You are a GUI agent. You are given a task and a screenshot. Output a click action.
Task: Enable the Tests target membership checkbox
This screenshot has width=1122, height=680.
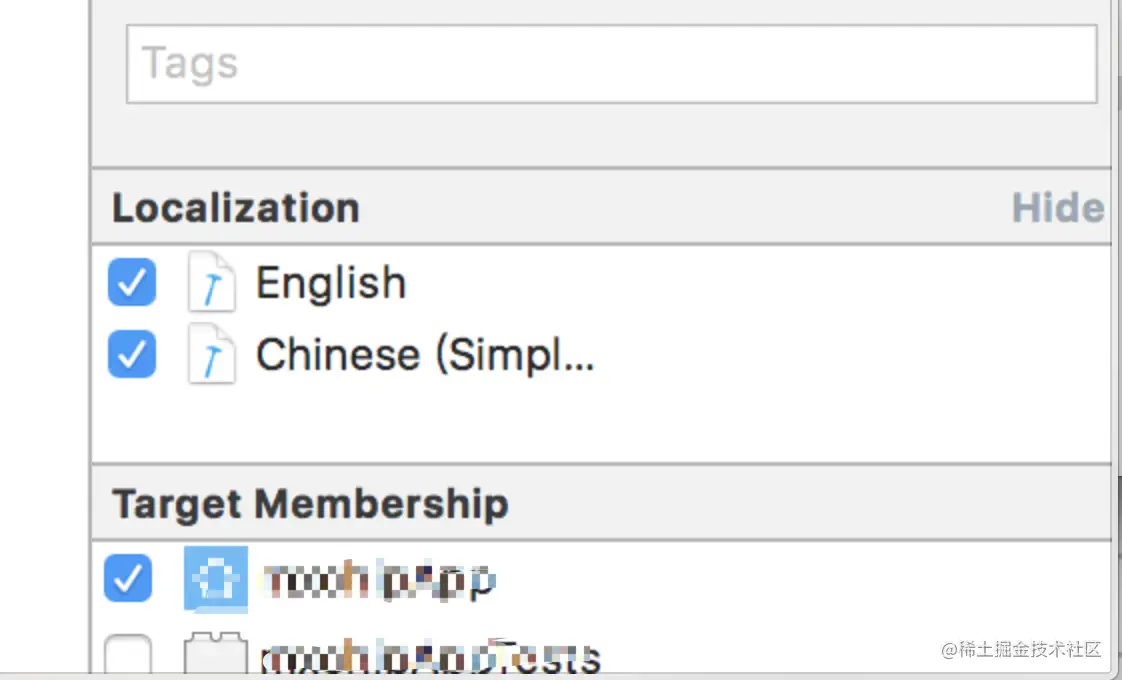click(x=128, y=657)
